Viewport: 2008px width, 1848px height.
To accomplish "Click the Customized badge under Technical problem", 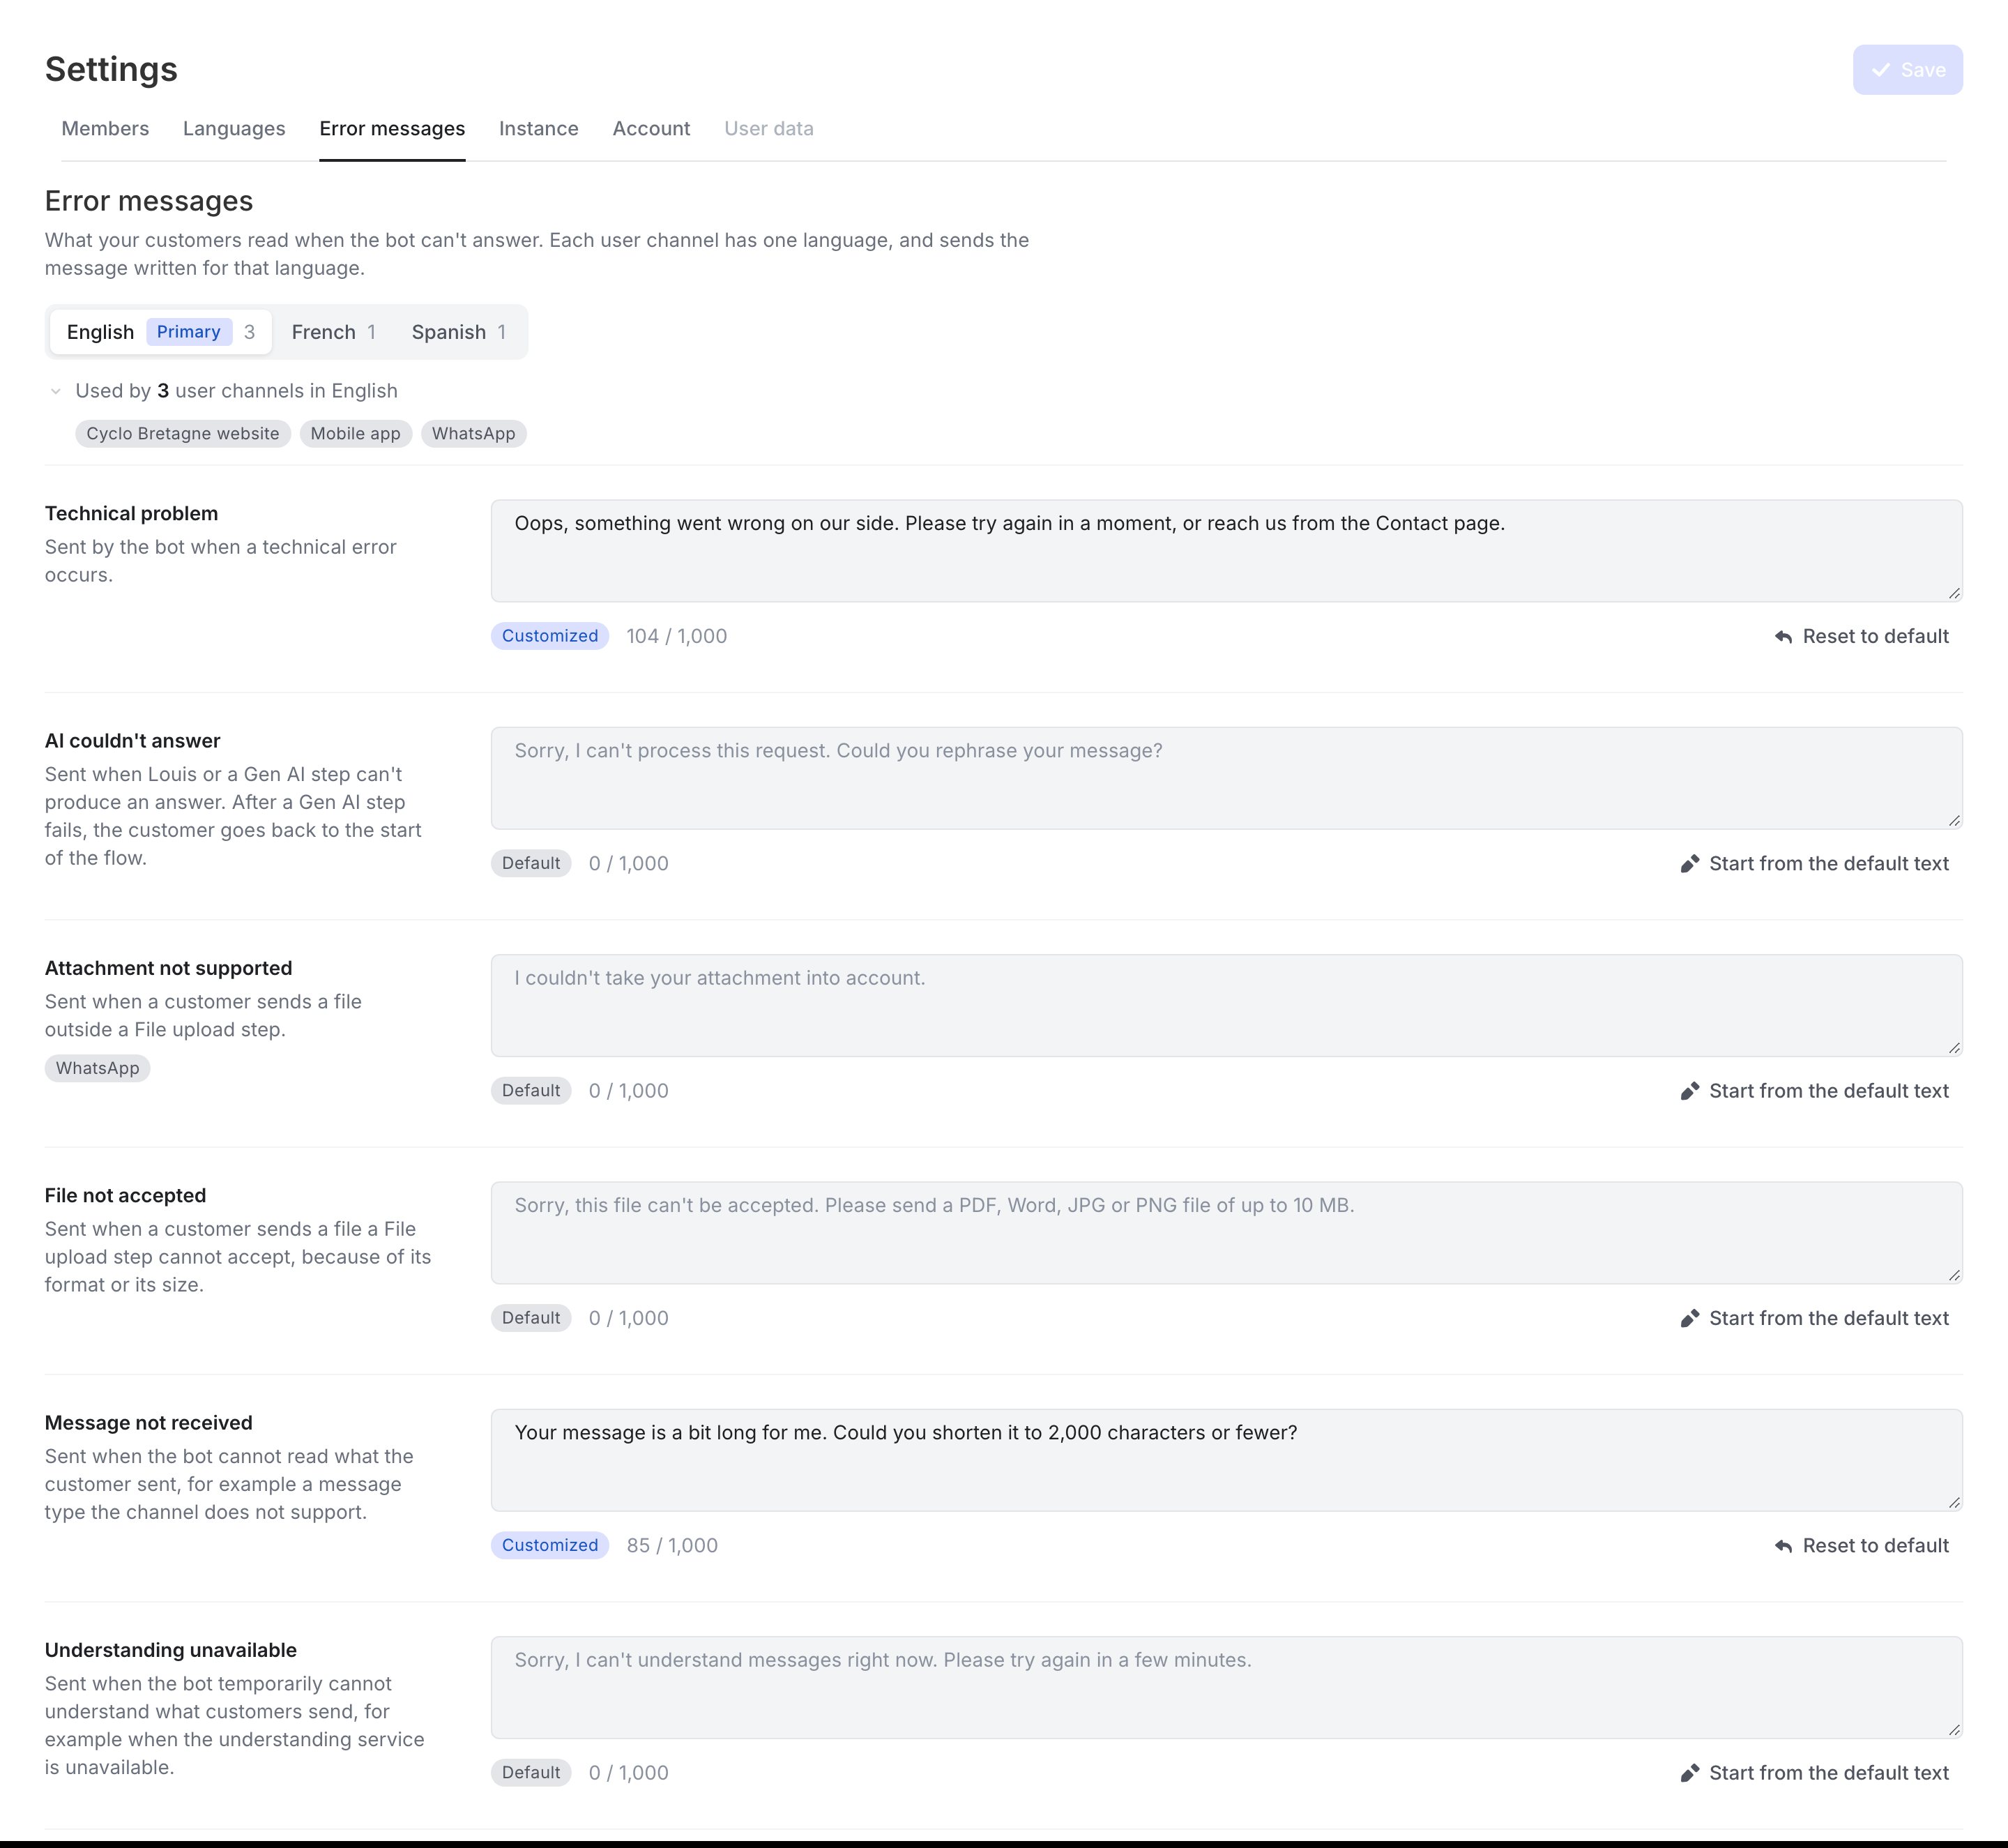I will 550,636.
